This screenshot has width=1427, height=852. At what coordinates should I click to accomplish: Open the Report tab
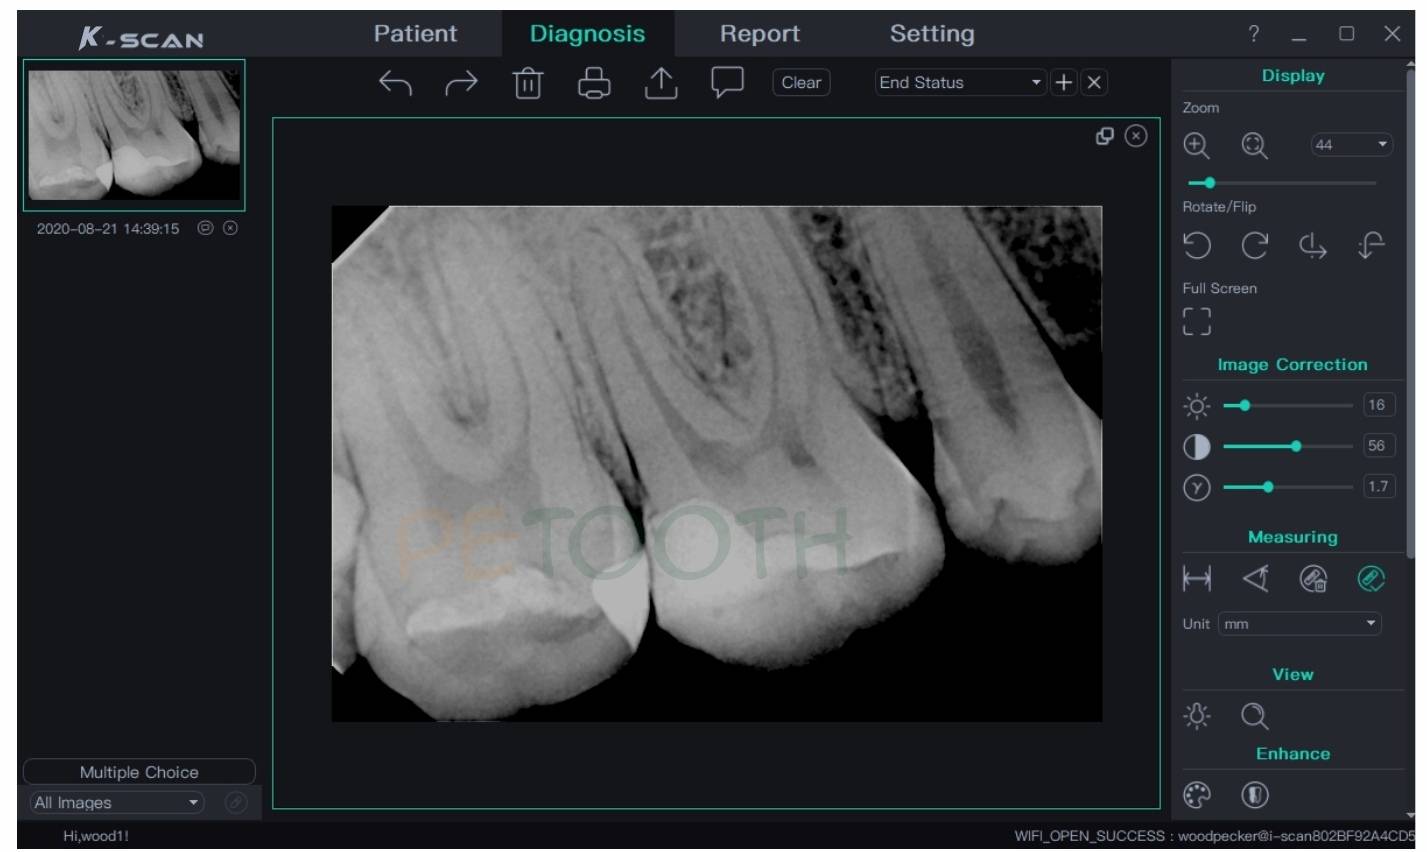760,34
